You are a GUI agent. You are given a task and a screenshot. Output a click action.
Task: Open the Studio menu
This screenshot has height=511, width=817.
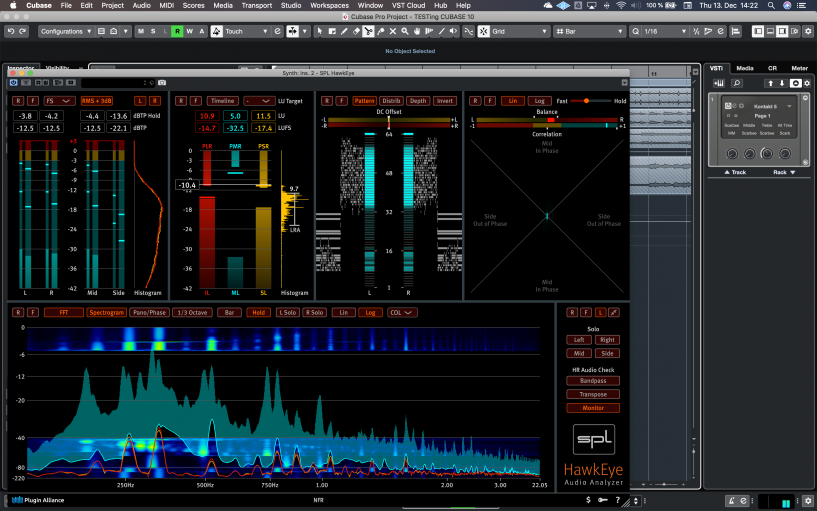pyautogui.click(x=291, y=5)
